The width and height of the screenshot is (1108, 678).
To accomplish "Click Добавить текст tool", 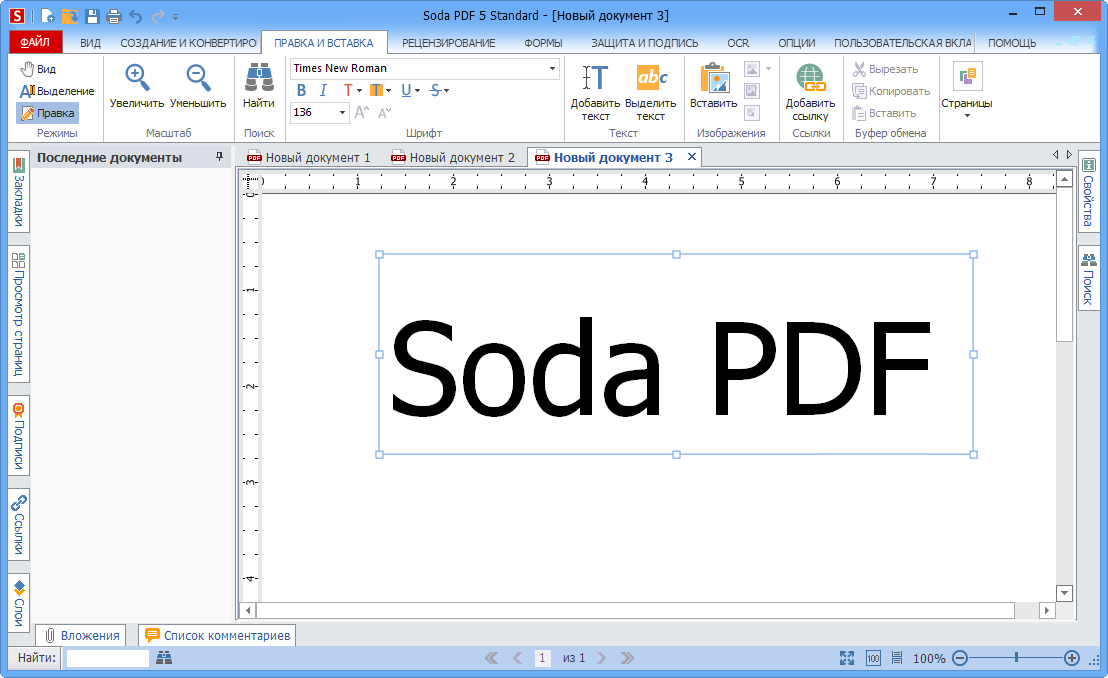I will 595,93.
